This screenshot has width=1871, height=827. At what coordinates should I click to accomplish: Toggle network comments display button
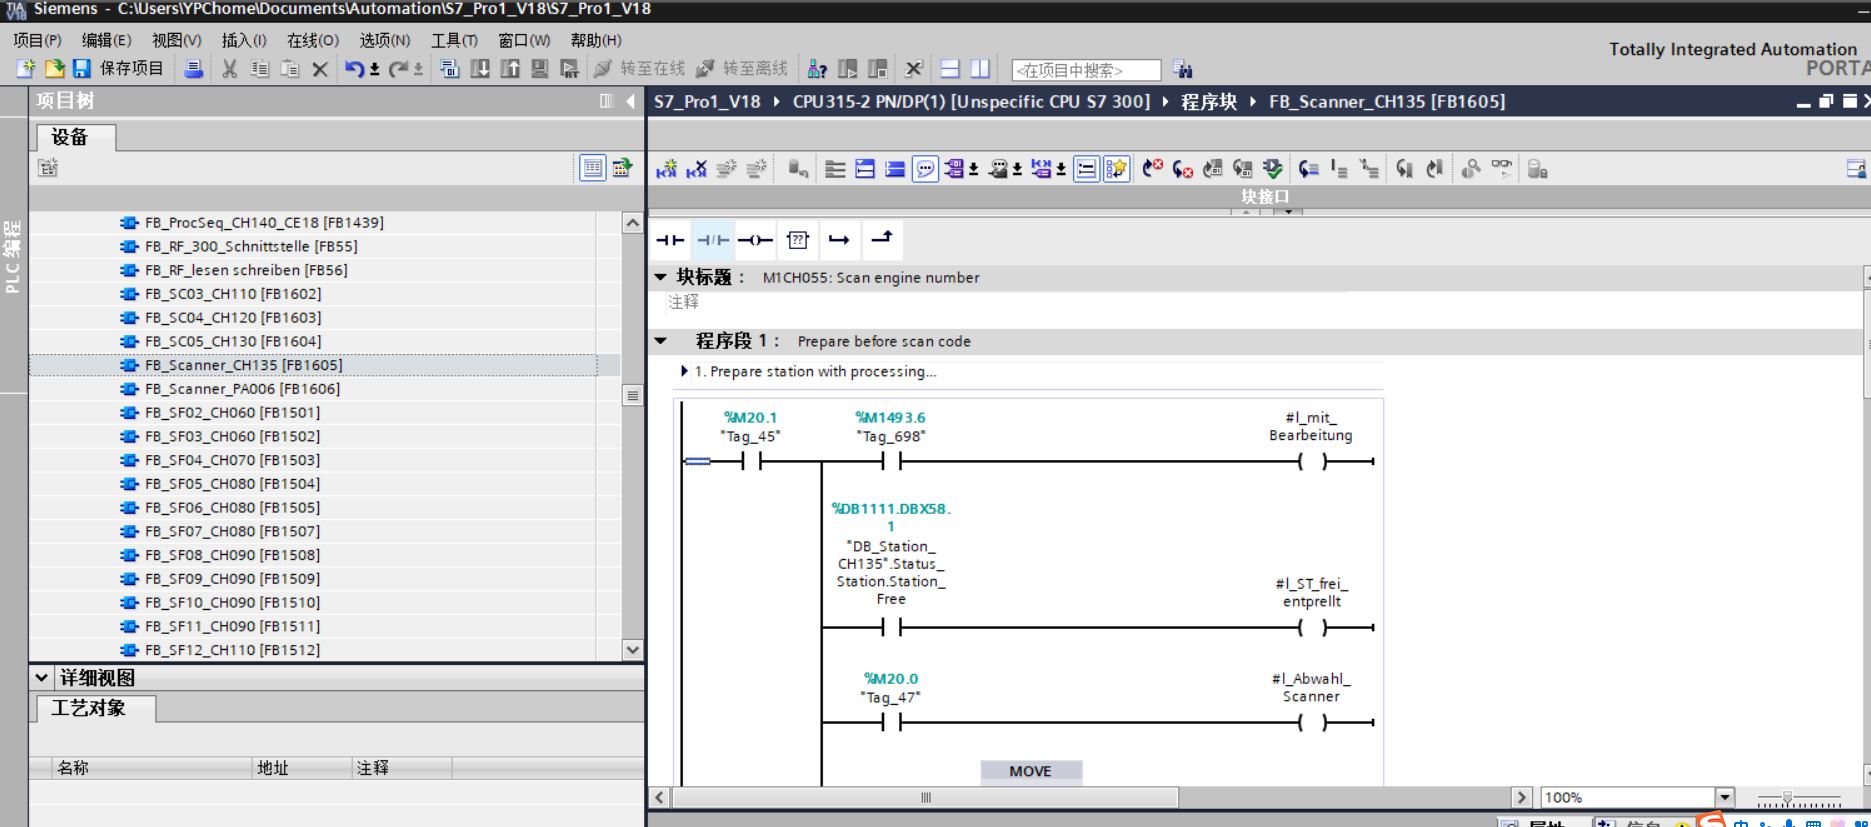[1086, 169]
